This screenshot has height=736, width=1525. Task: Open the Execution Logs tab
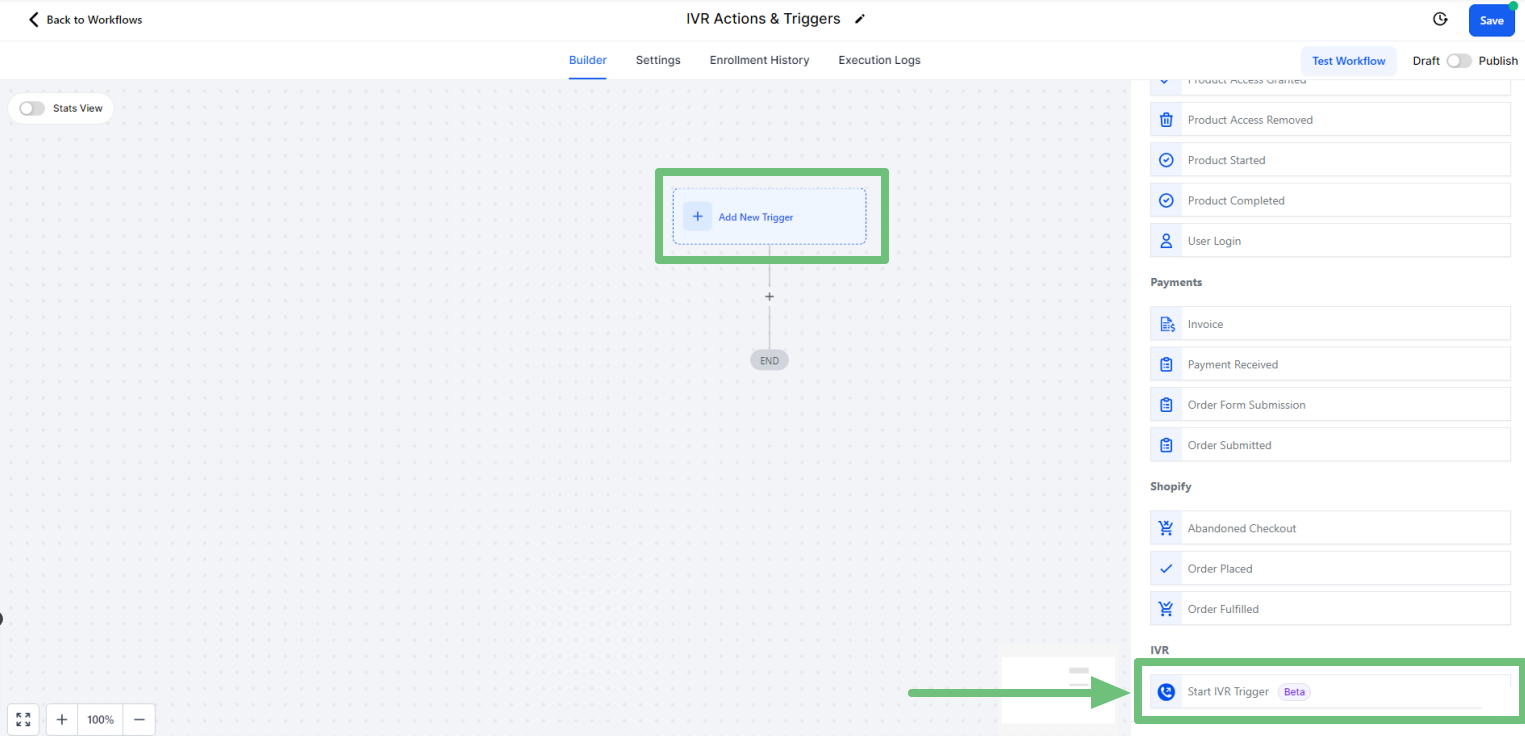[x=879, y=60]
